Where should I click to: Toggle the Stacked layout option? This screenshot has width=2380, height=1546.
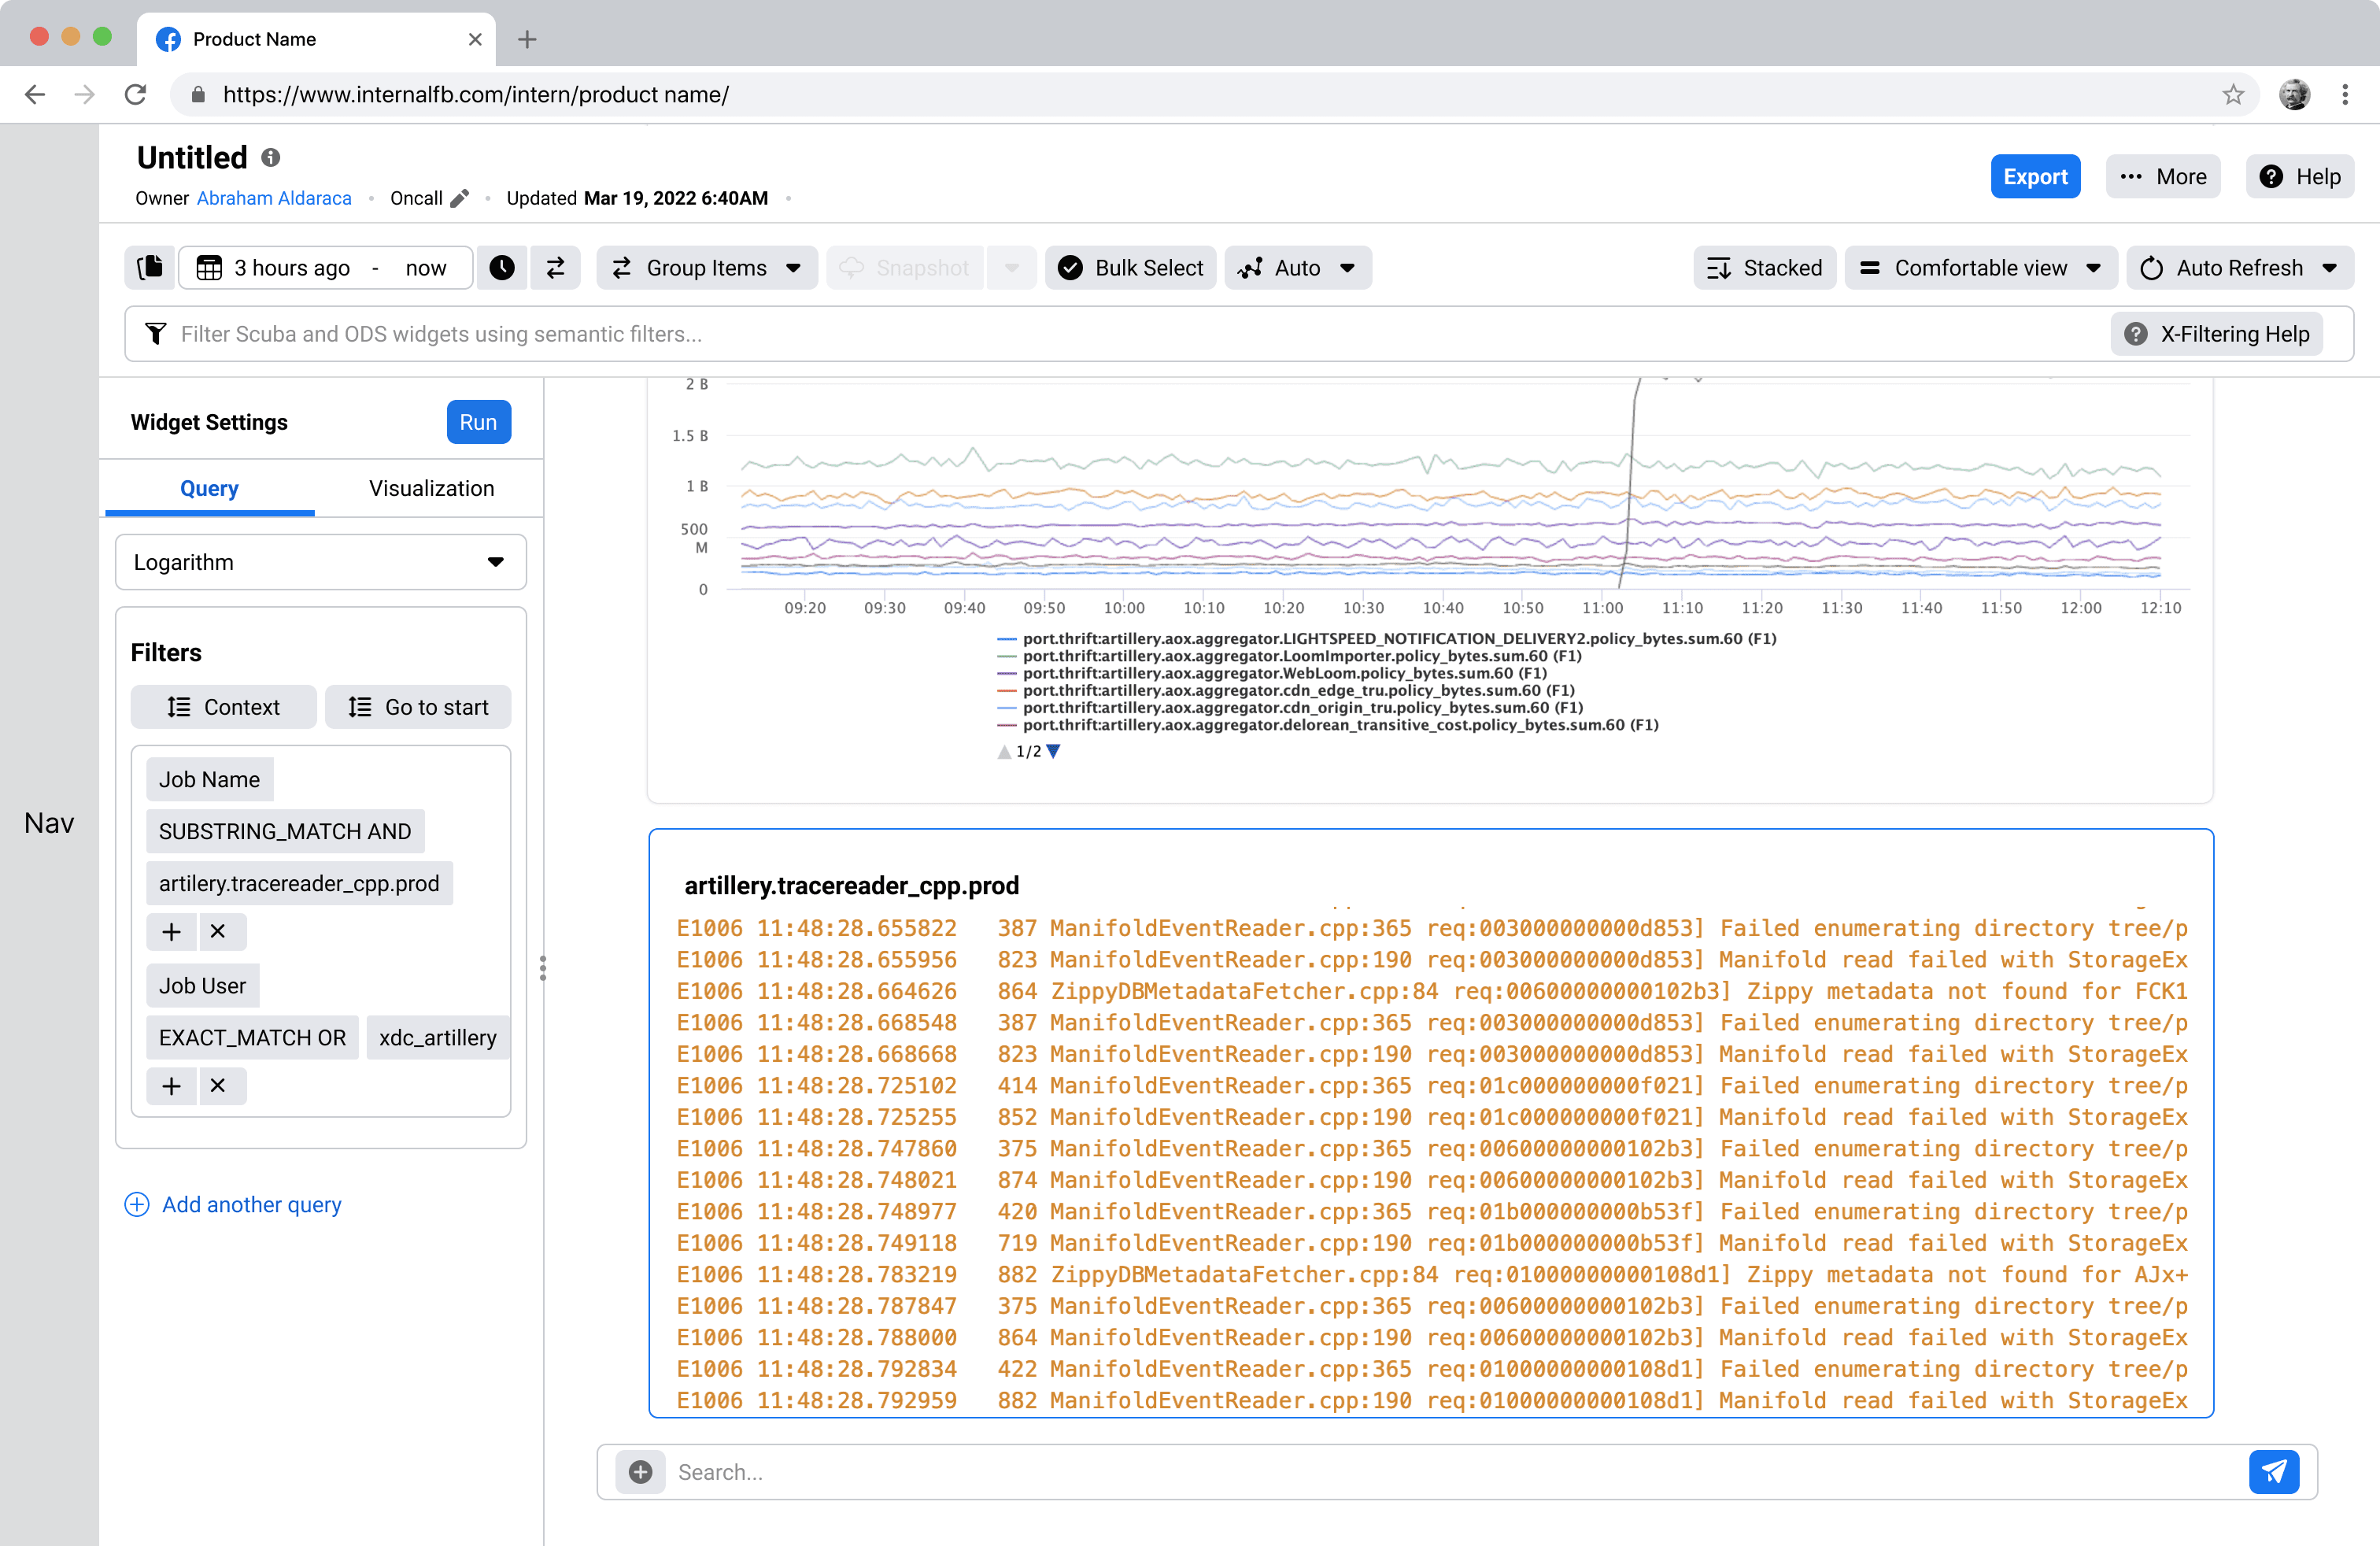pos(1764,268)
